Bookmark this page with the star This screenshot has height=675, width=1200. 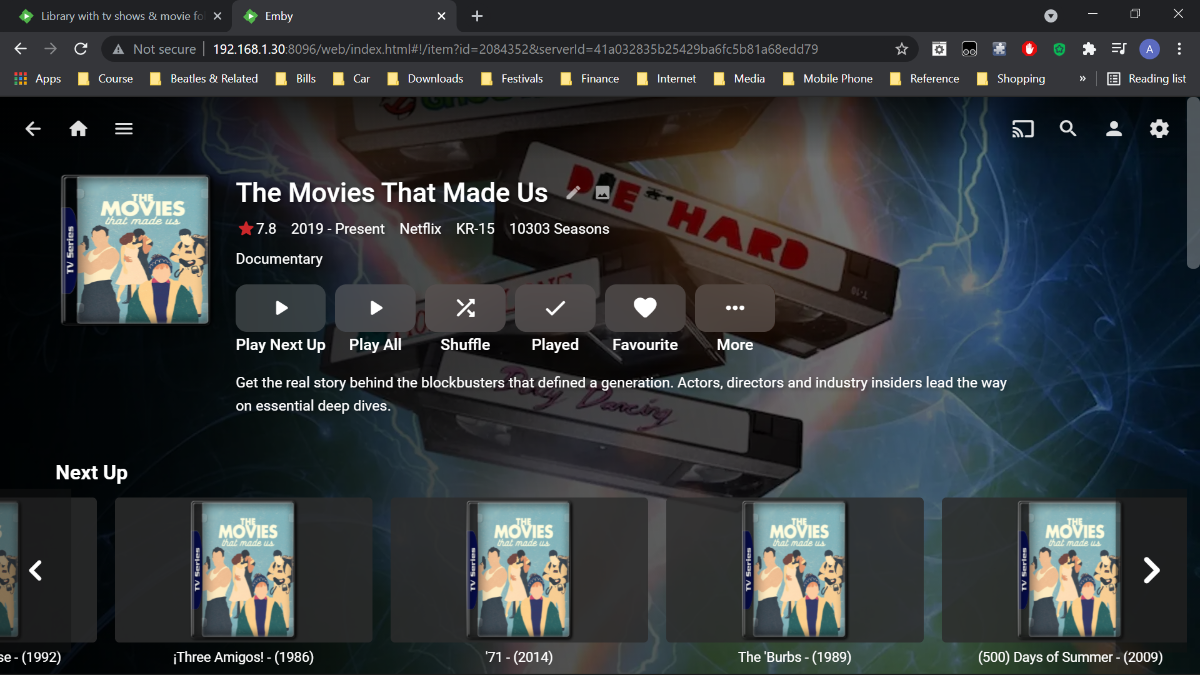pos(901,48)
